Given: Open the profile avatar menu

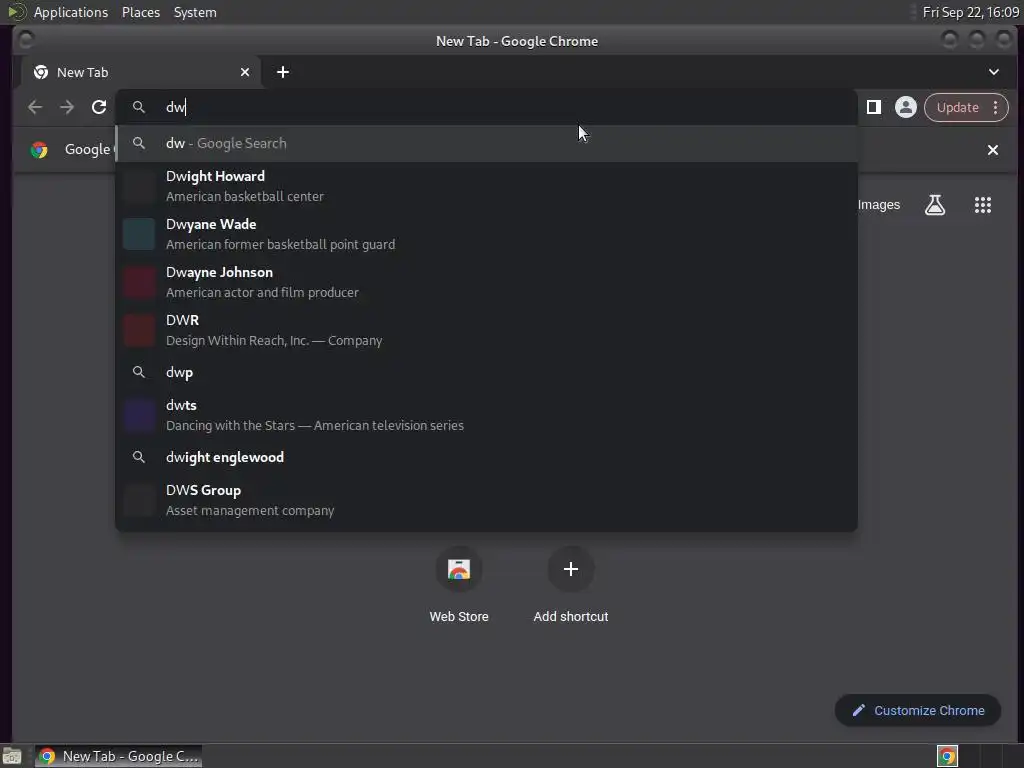Looking at the screenshot, I should [x=905, y=107].
